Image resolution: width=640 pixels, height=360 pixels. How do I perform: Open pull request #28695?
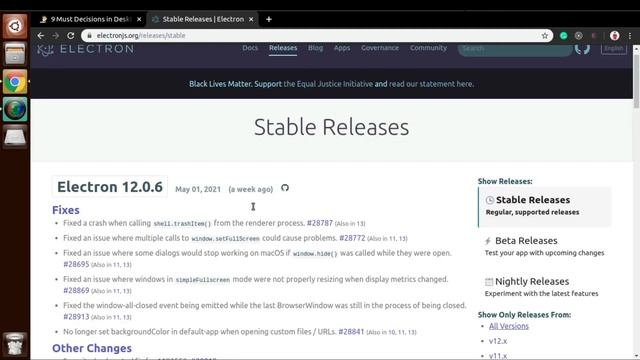76,264
